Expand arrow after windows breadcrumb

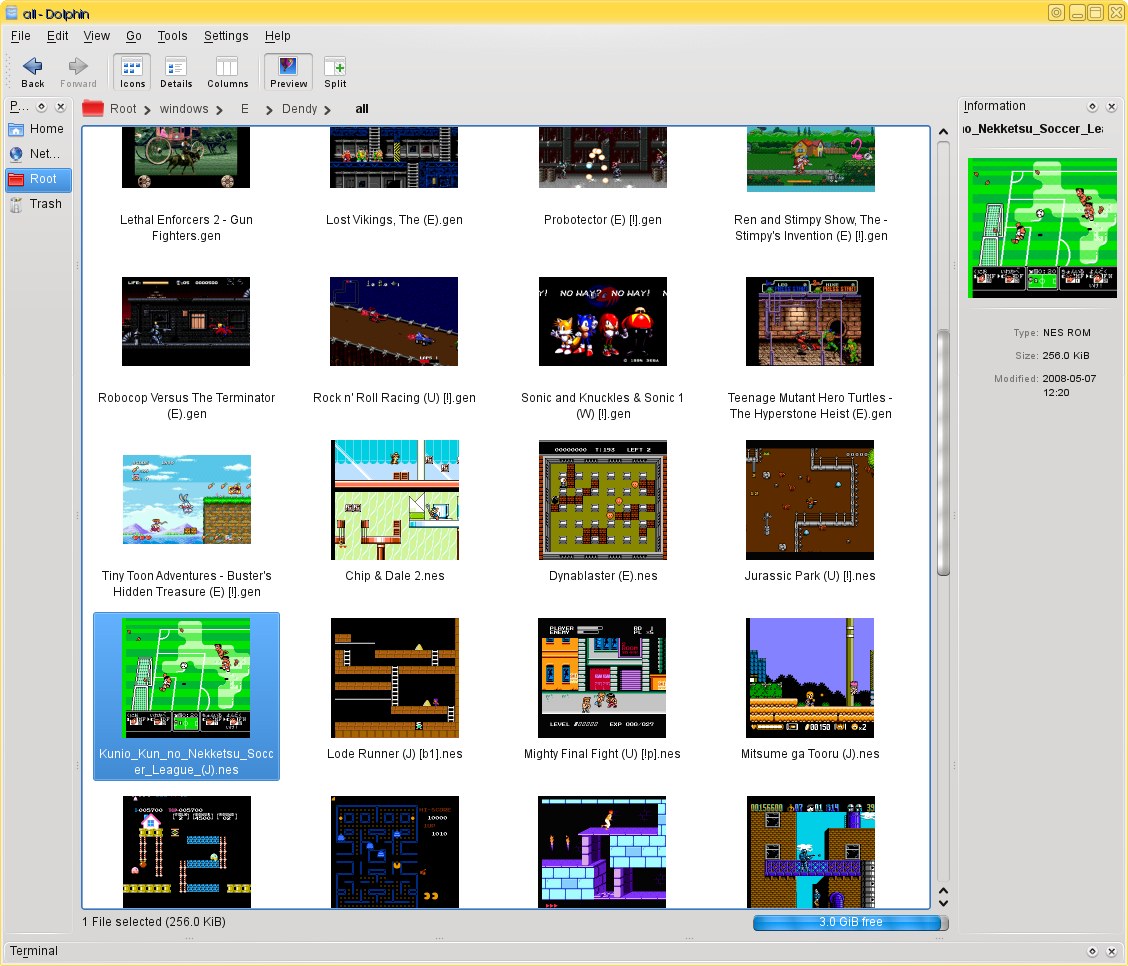(219, 110)
